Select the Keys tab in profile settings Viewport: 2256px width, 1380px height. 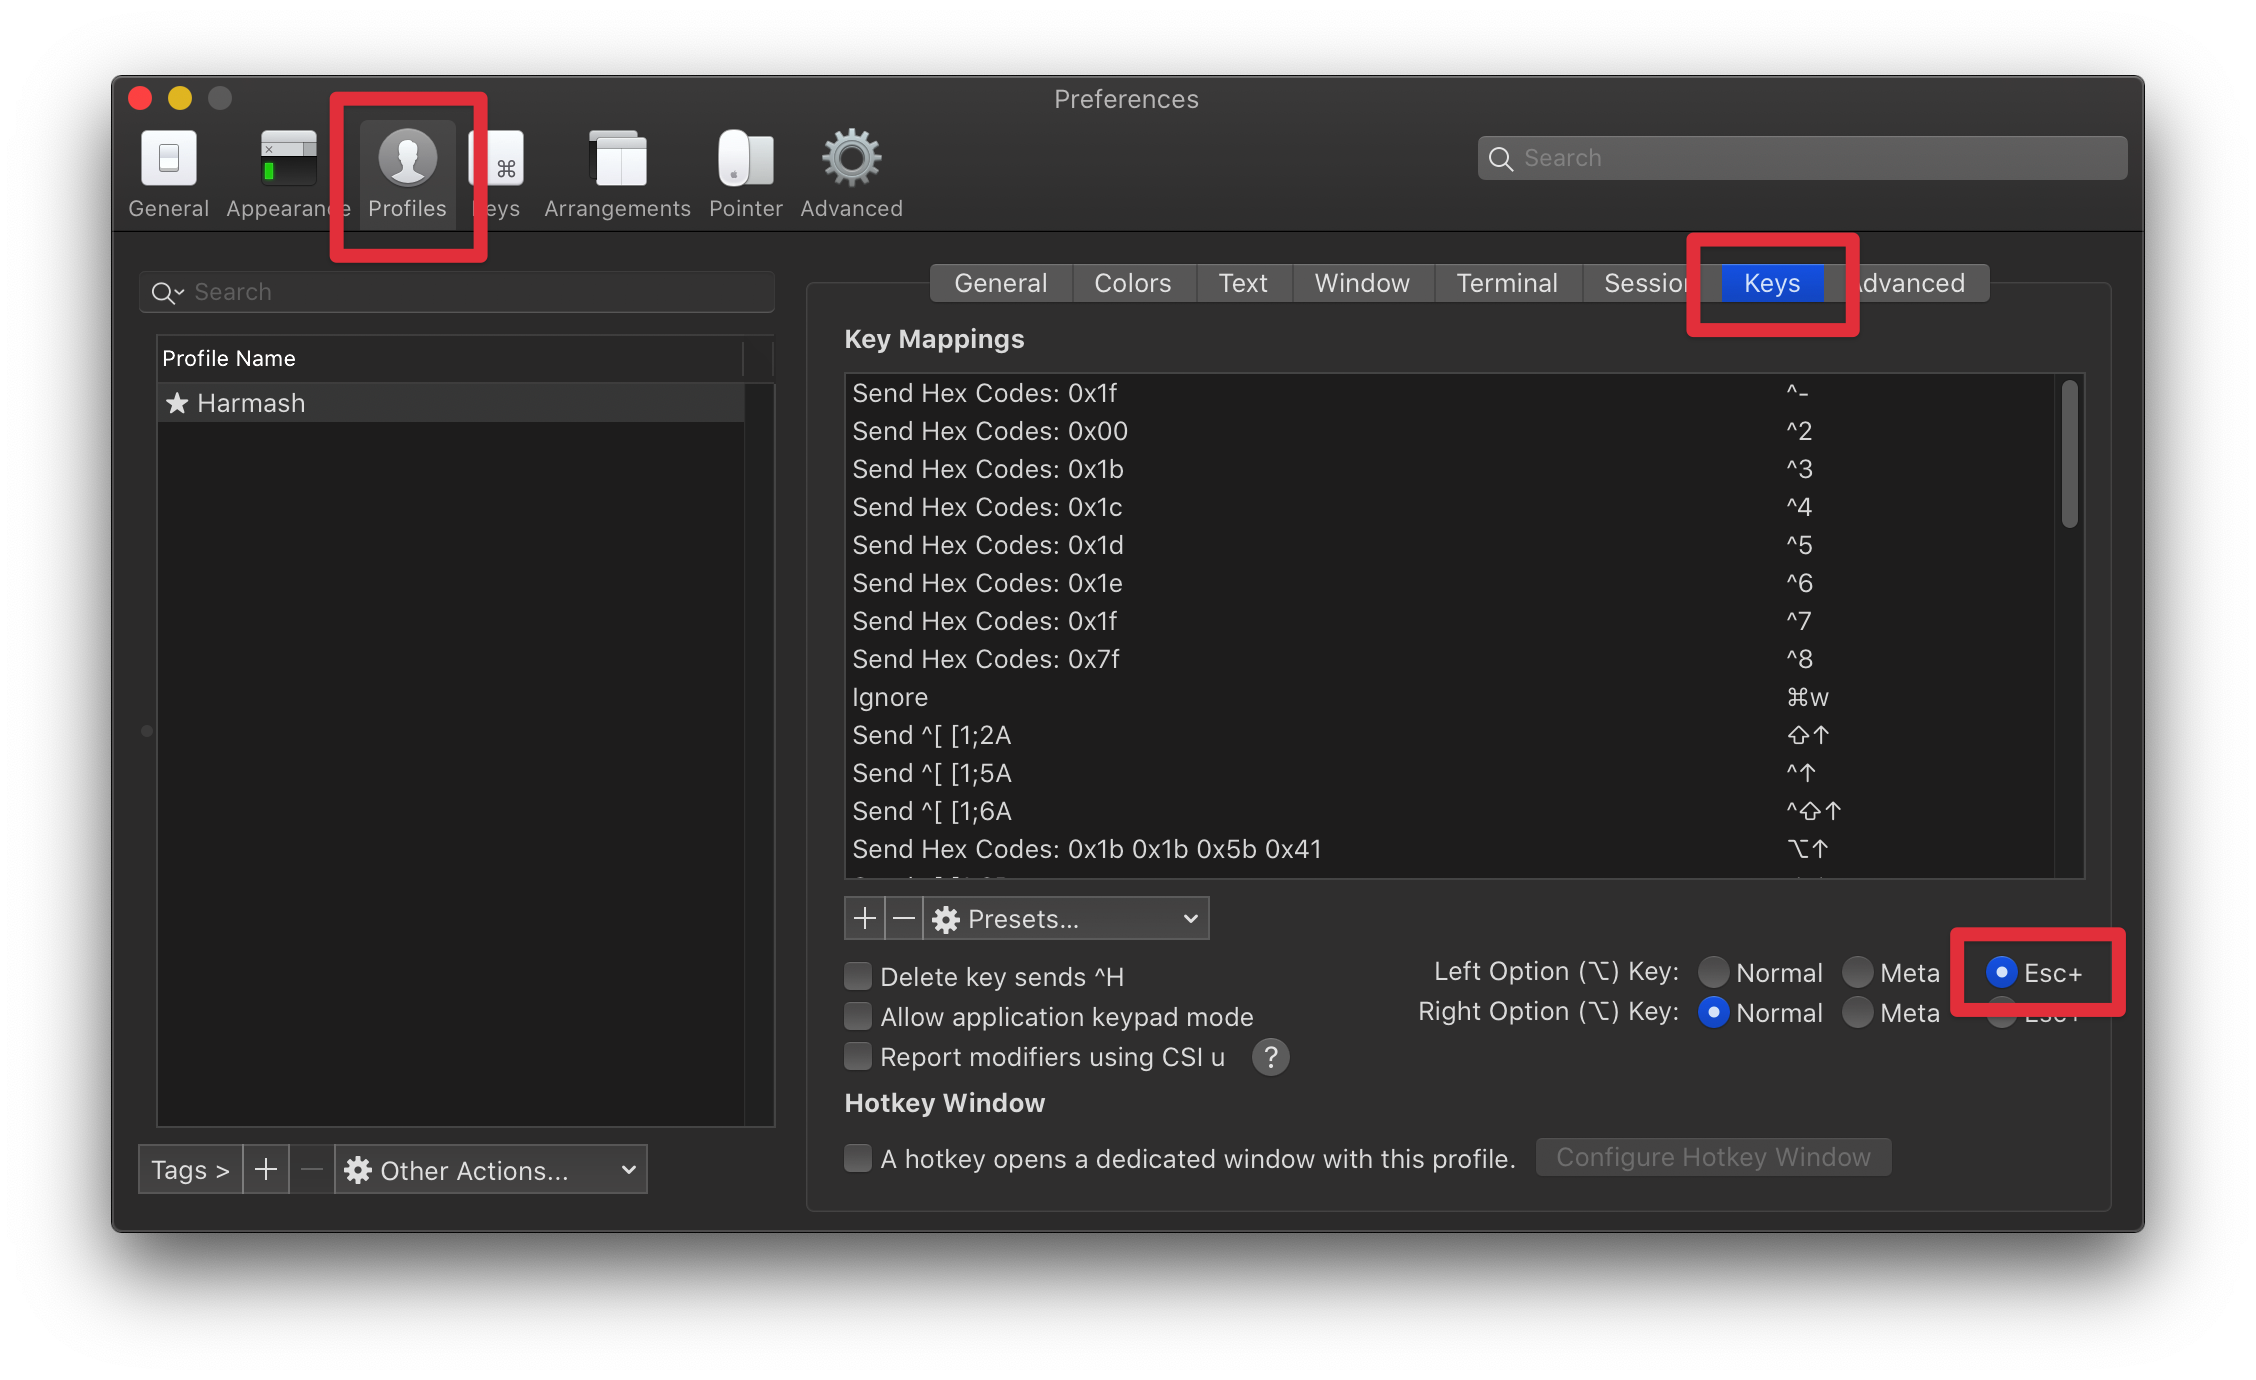coord(1771,284)
